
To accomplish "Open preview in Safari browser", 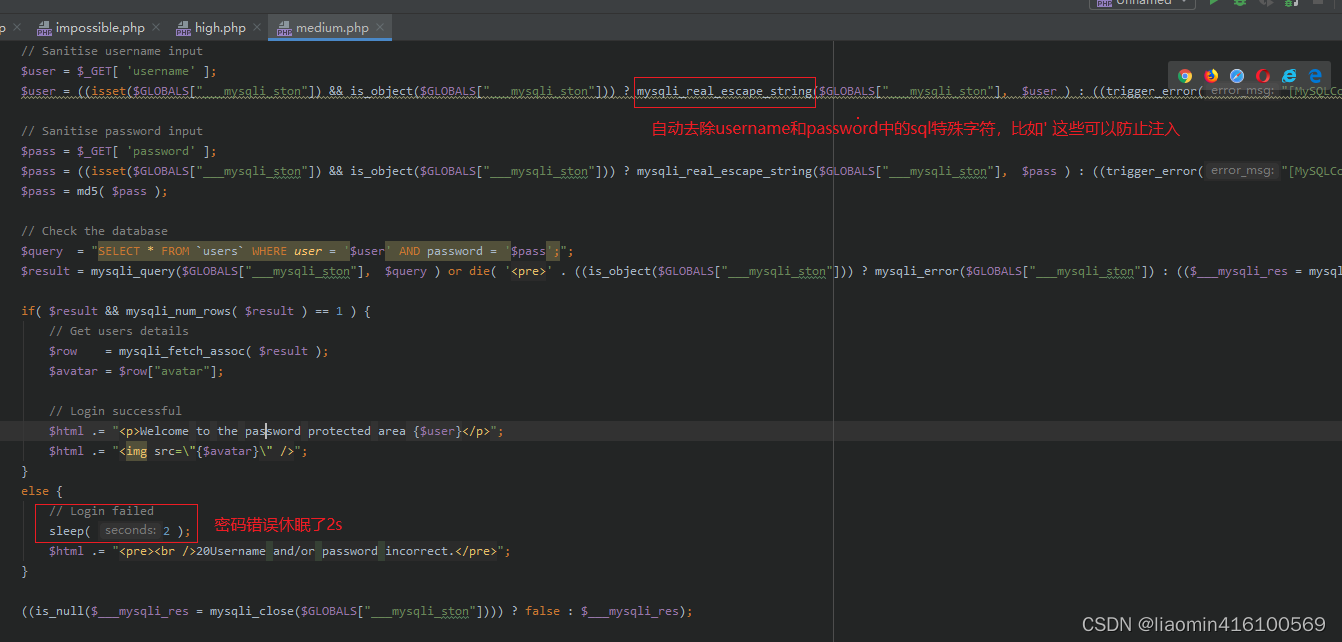I will point(1237,75).
